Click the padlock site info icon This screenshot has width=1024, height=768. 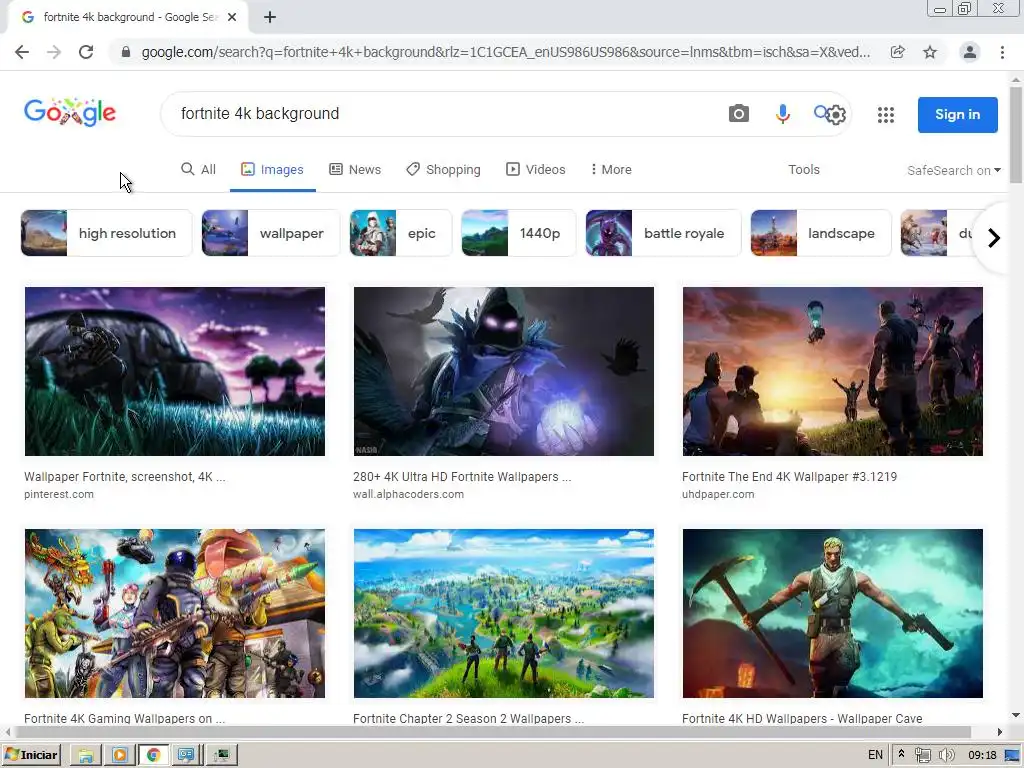(x=126, y=52)
